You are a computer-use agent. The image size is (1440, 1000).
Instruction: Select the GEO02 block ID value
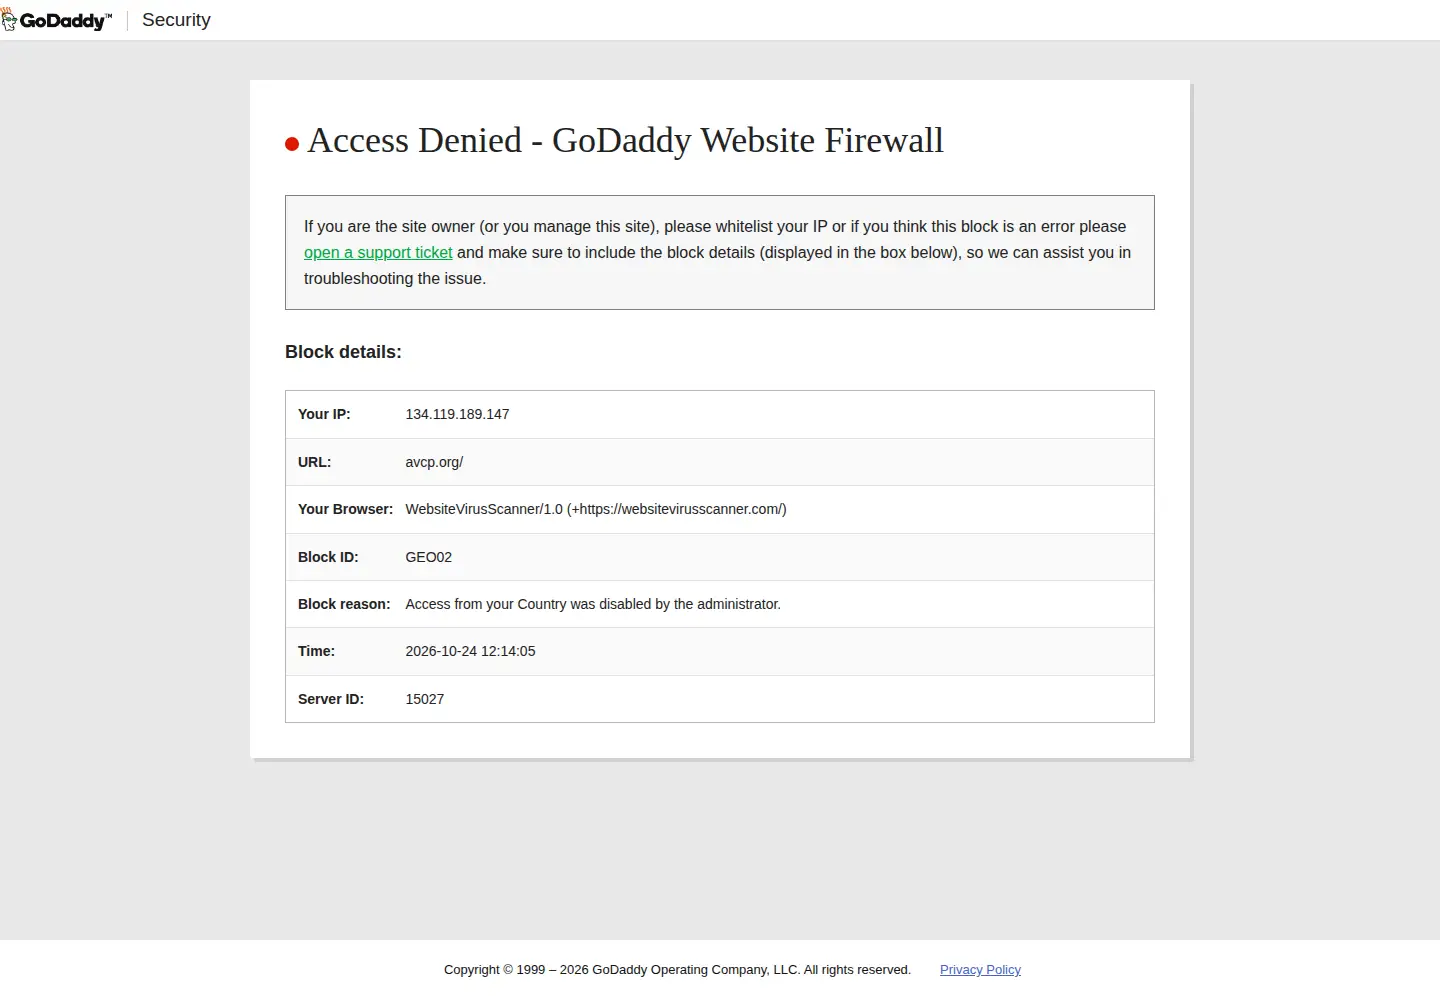tap(428, 557)
